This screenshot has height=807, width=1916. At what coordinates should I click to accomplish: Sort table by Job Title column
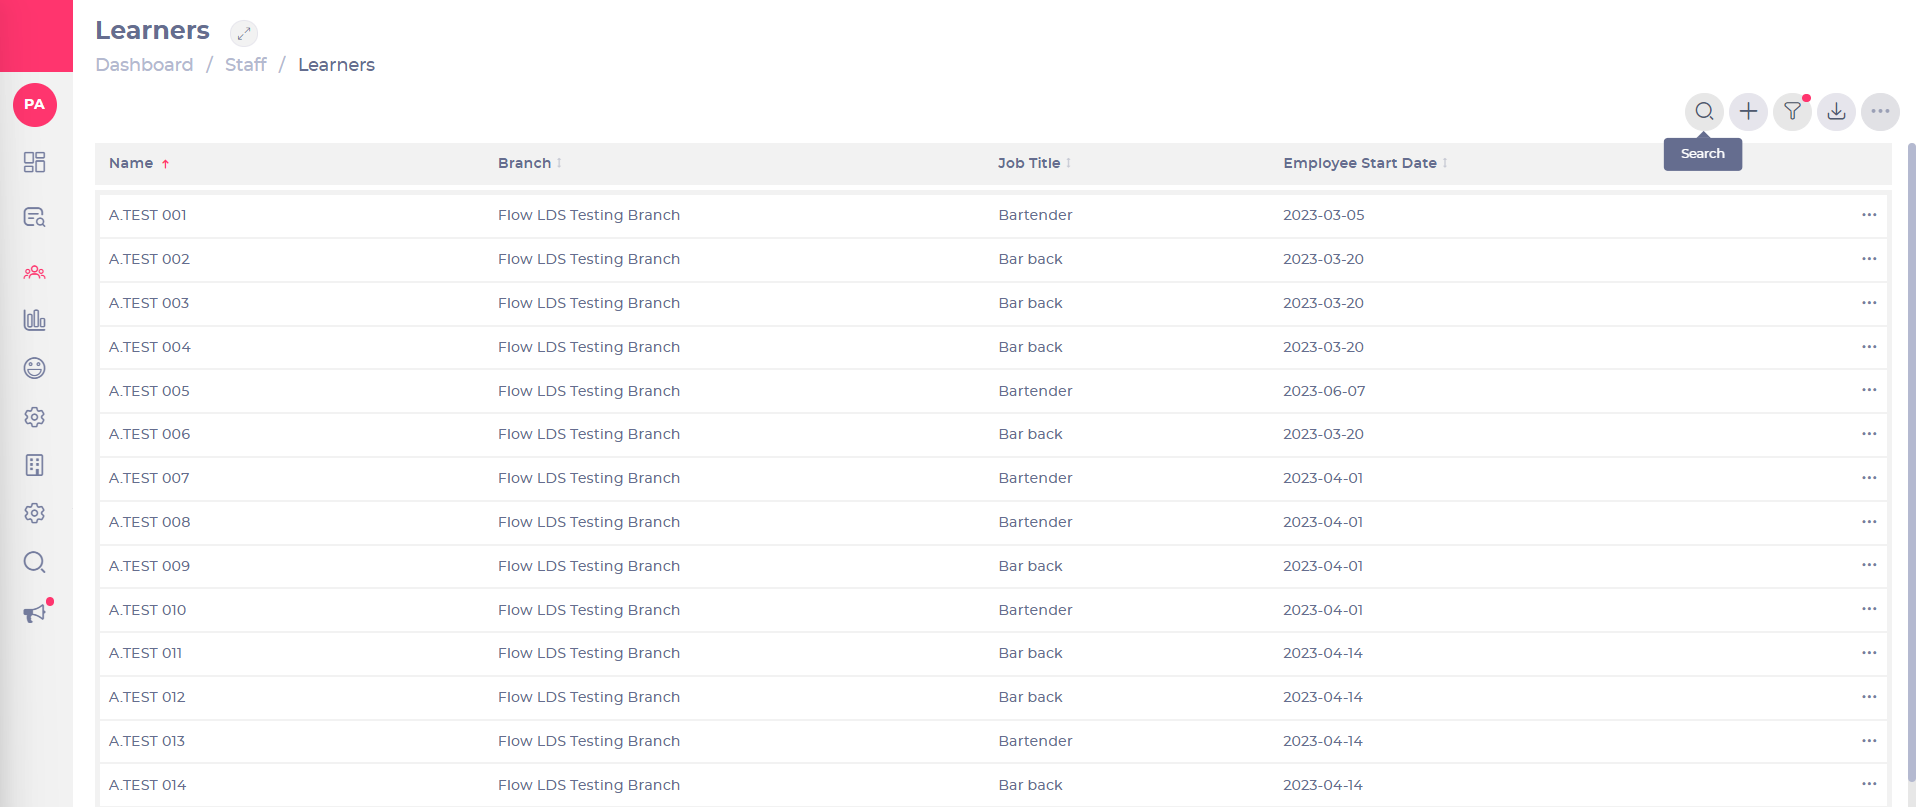[1034, 163]
